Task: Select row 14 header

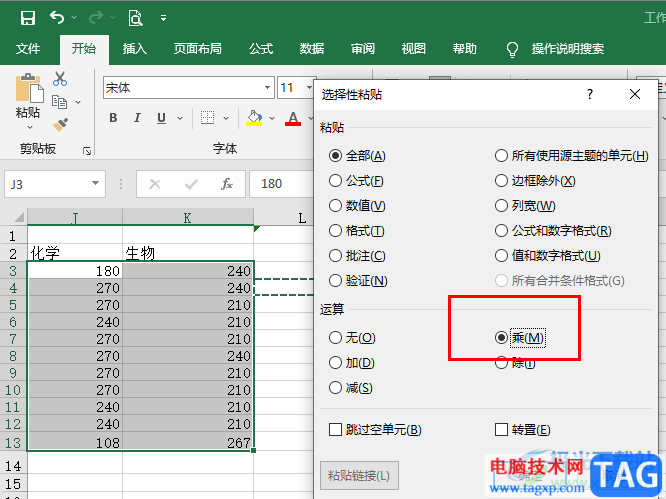Action: [x=13, y=466]
